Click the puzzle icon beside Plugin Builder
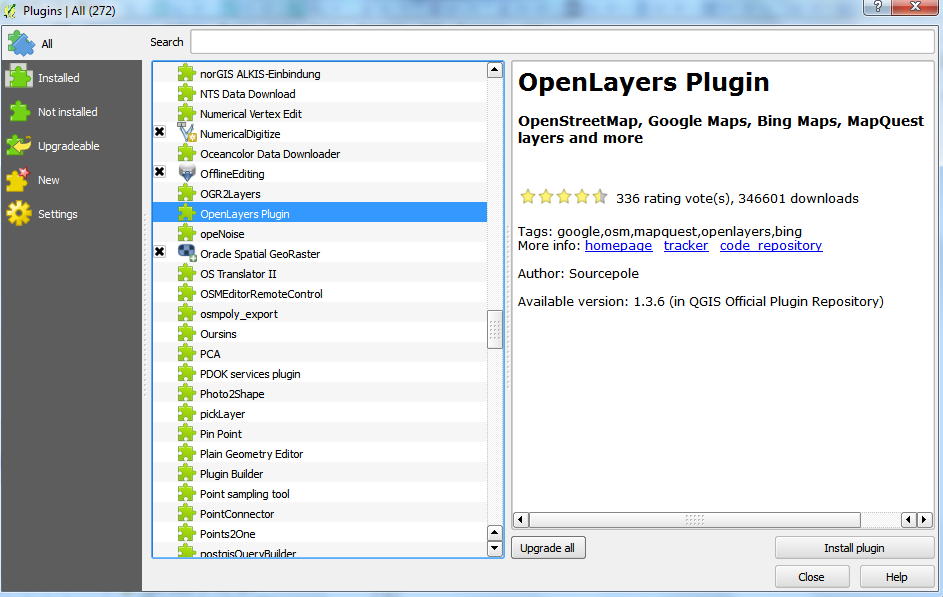Viewport: 943px width, 597px height. coord(187,473)
